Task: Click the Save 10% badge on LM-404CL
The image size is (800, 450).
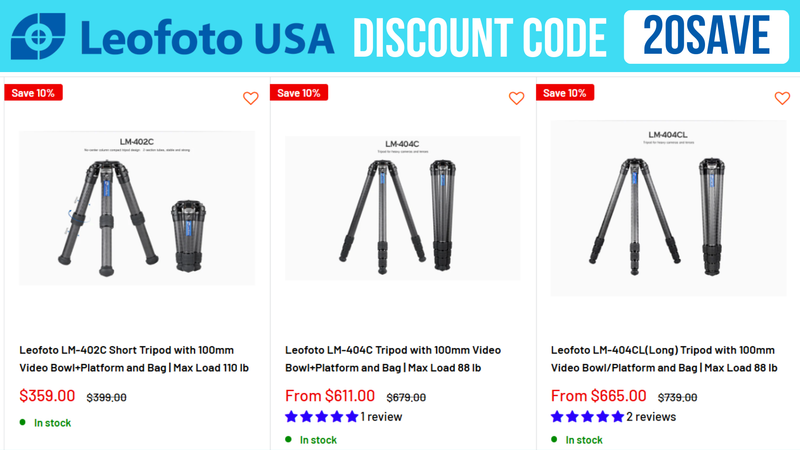Action: pyautogui.click(x=565, y=93)
